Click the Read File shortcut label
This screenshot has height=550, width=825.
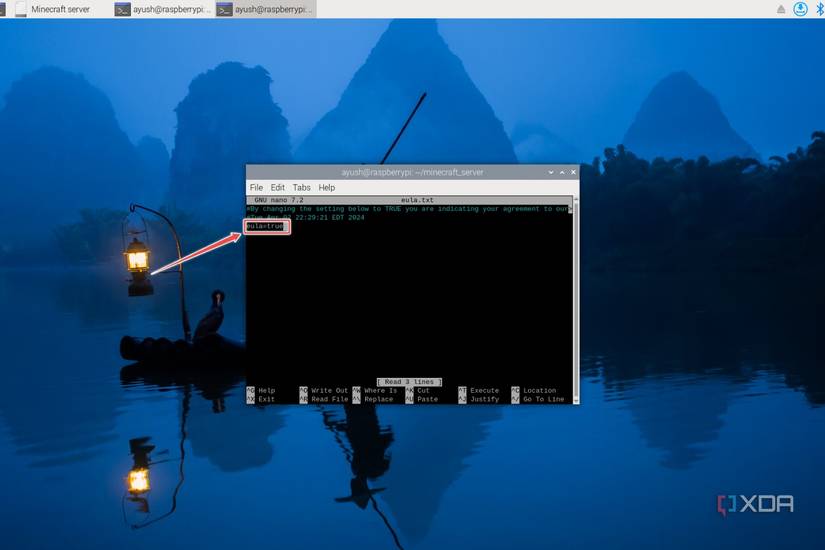329,399
